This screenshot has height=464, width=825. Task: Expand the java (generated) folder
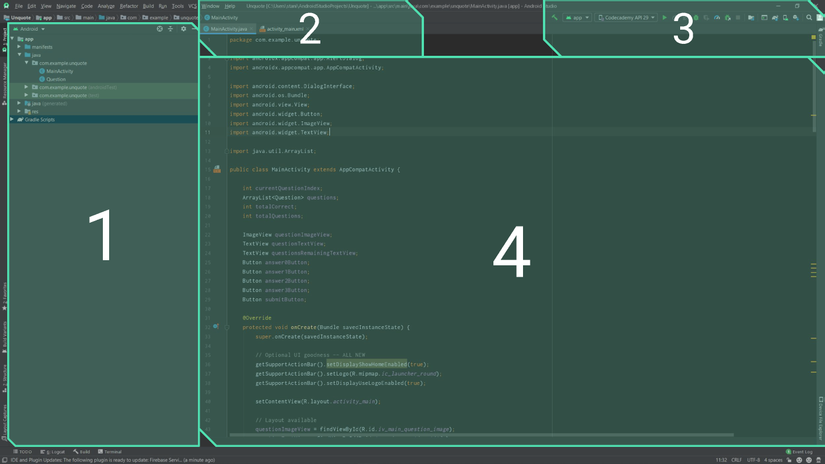[19, 103]
